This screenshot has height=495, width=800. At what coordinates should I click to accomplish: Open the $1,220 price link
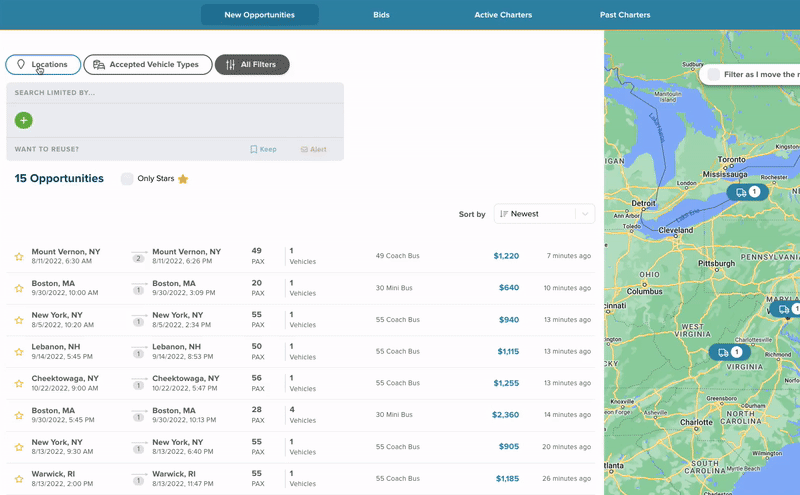[x=506, y=256]
